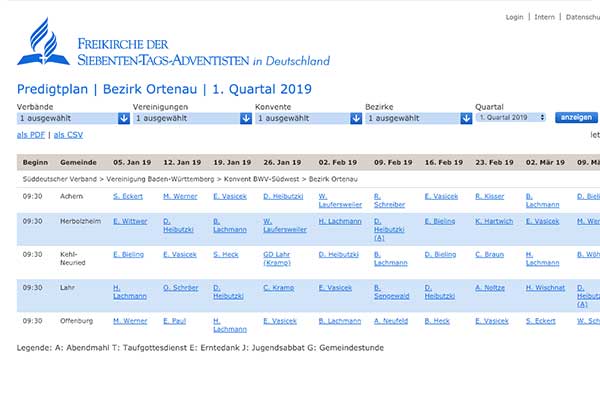This screenshot has width=600, height=400.
Task: Click GD Lahr (Kramp) entry
Action: tap(277, 258)
